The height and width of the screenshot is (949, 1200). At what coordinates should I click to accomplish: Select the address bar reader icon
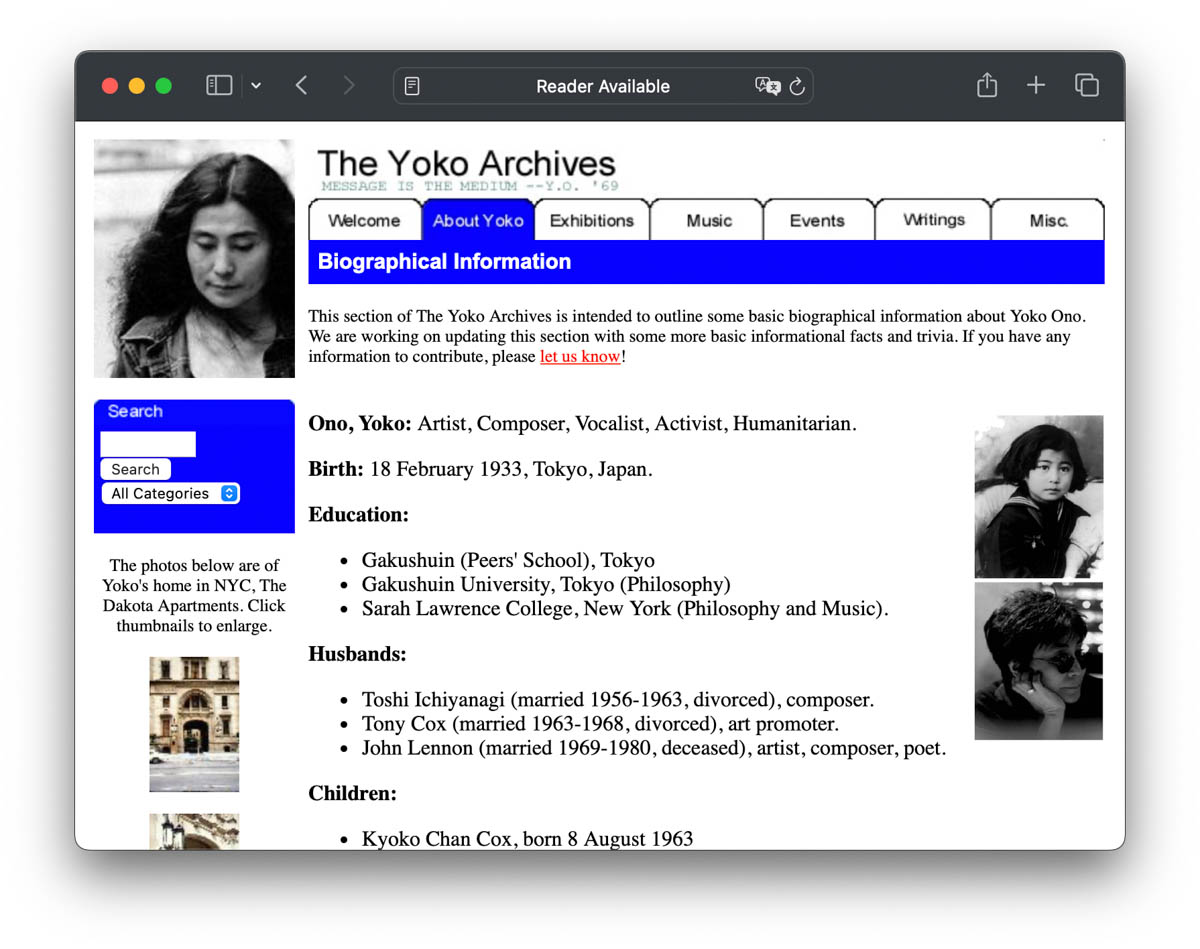pyautogui.click(x=411, y=86)
